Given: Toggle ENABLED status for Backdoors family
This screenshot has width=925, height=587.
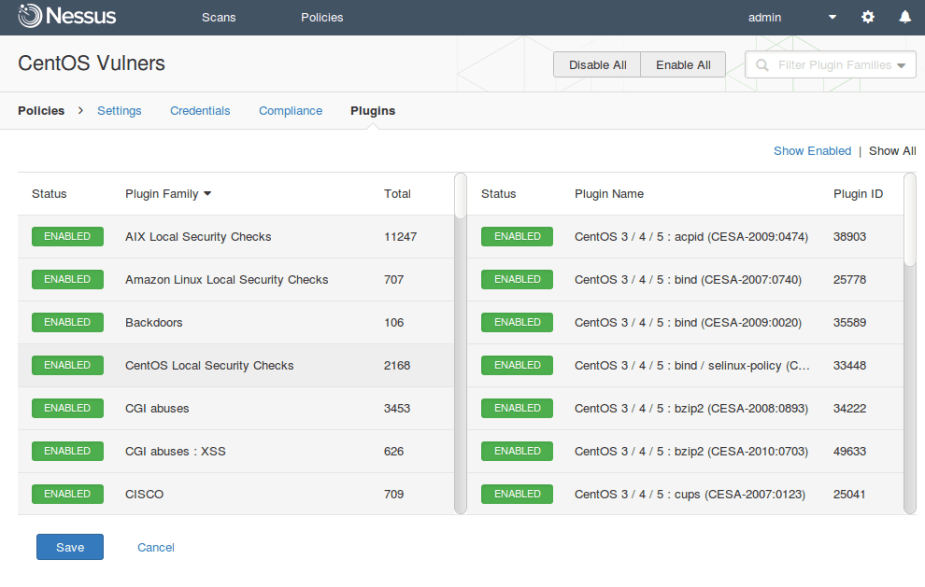Looking at the screenshot, I should [x=67, y=323].
